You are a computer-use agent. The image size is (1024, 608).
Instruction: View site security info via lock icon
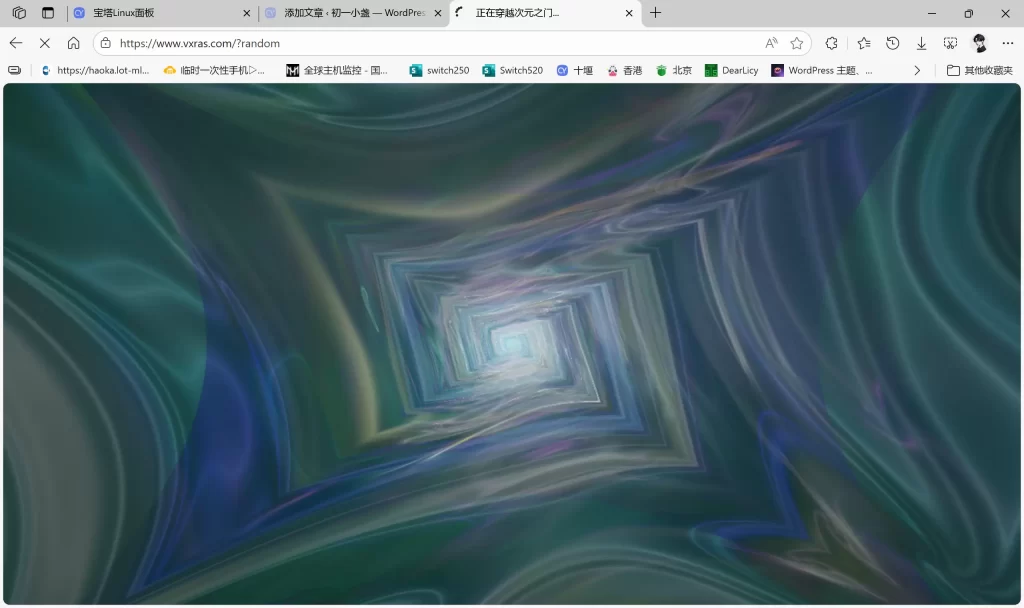pyautogui.click(x=105, y=43)
